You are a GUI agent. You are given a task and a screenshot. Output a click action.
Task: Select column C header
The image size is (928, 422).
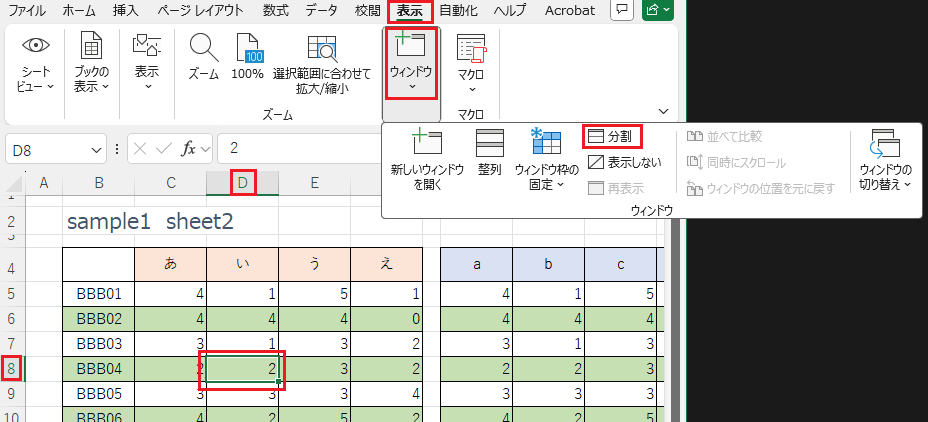tap(170, 183)
